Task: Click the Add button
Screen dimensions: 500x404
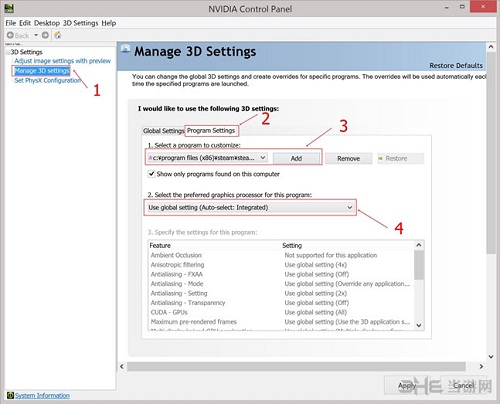Action: (x=296, y=158)
